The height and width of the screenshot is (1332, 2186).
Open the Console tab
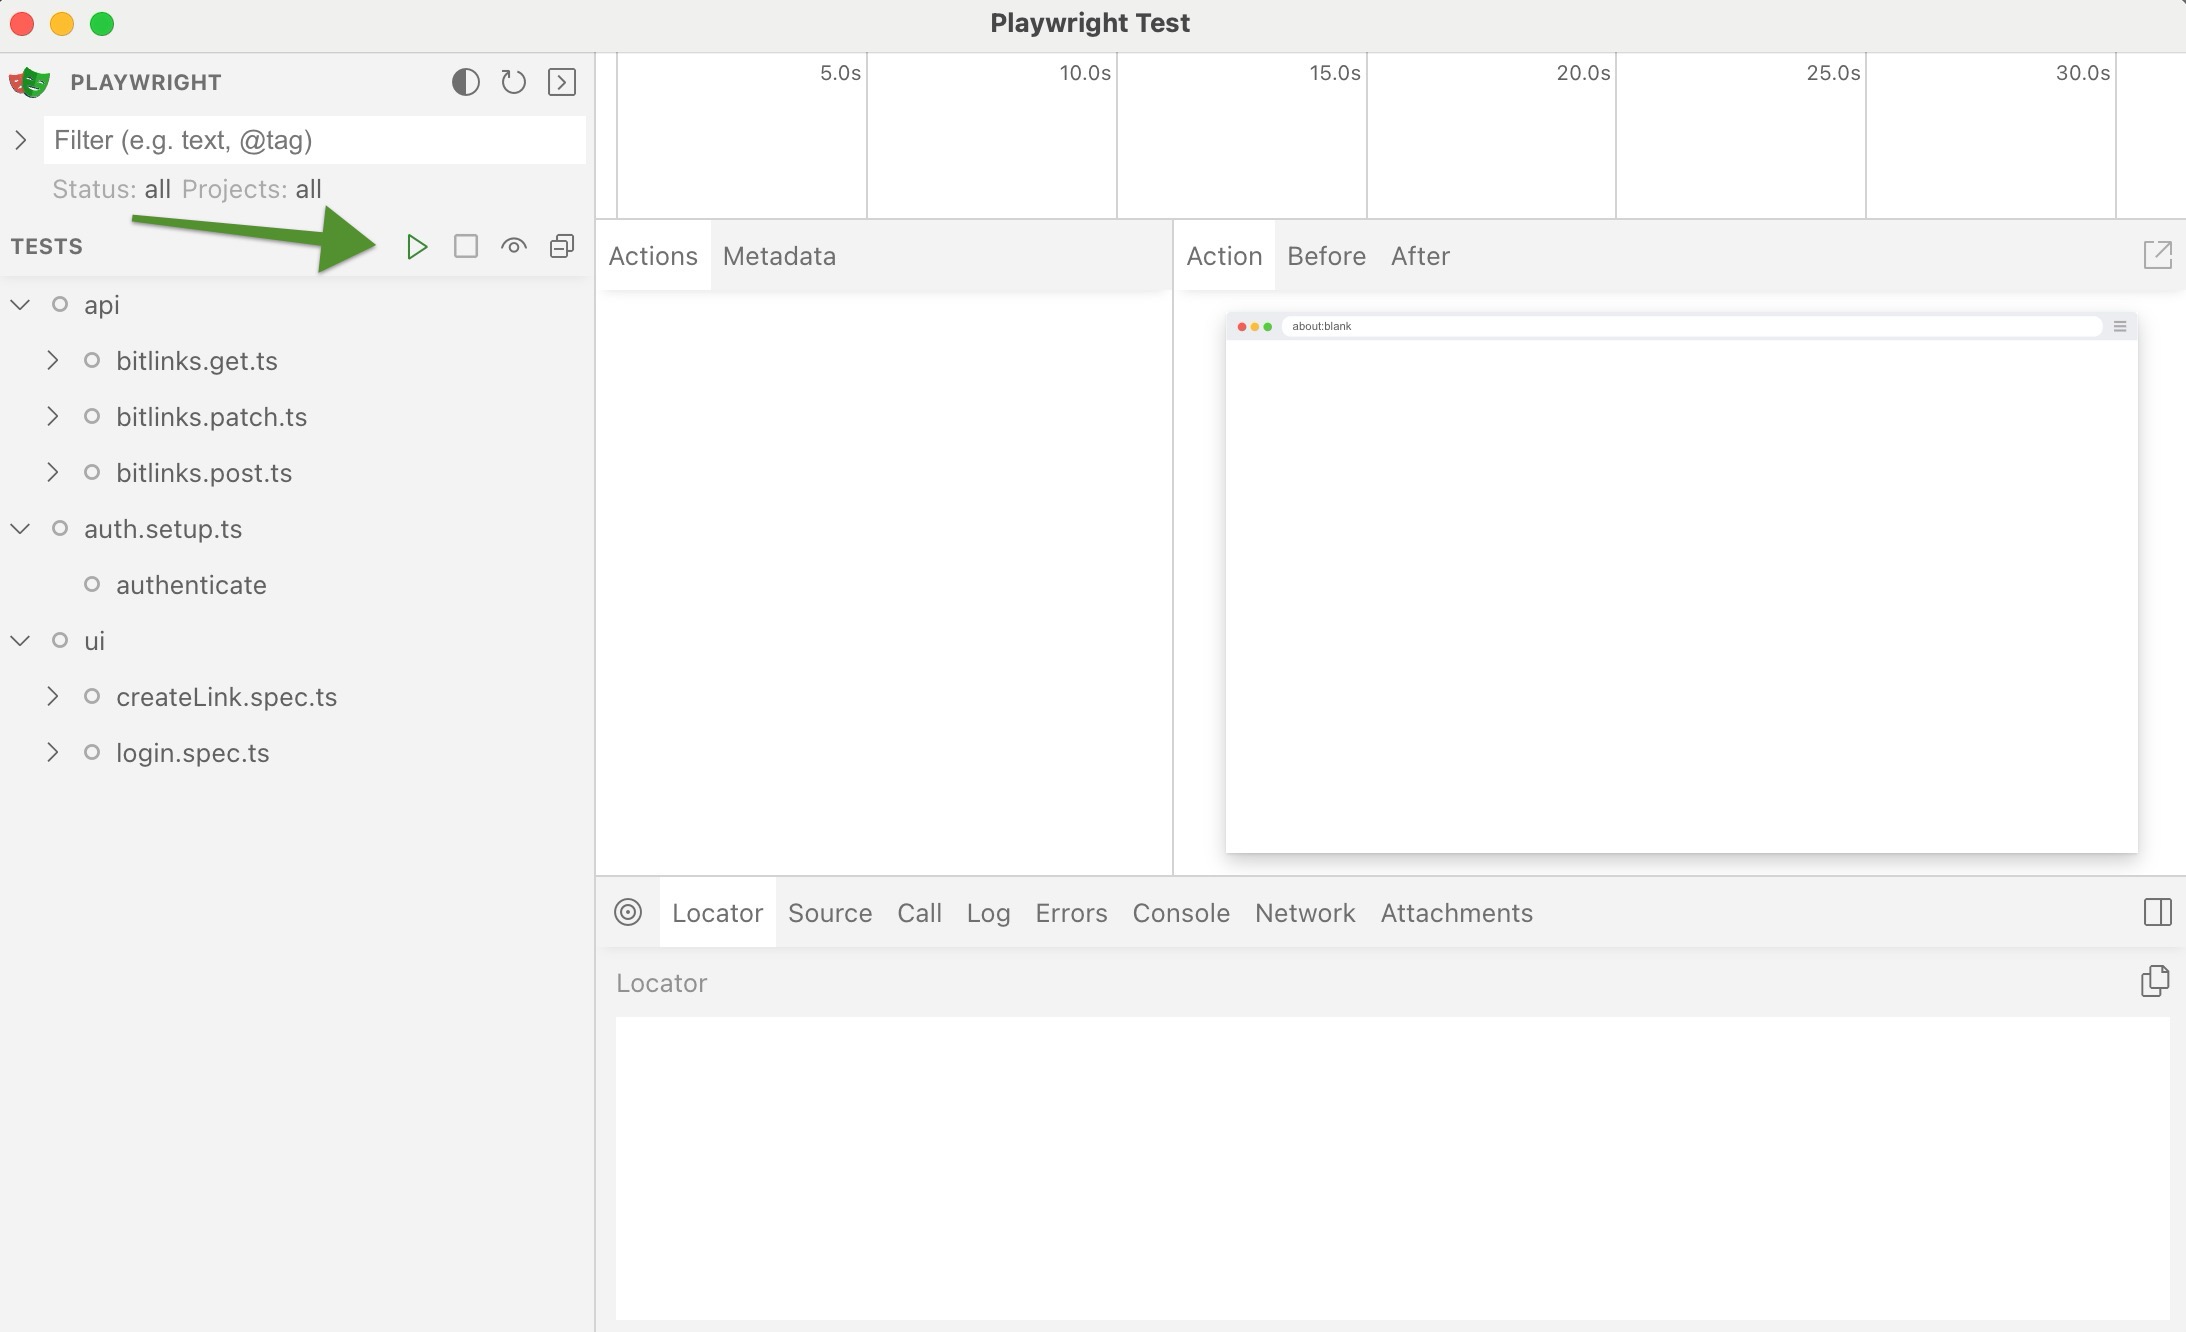(1181, 913)
